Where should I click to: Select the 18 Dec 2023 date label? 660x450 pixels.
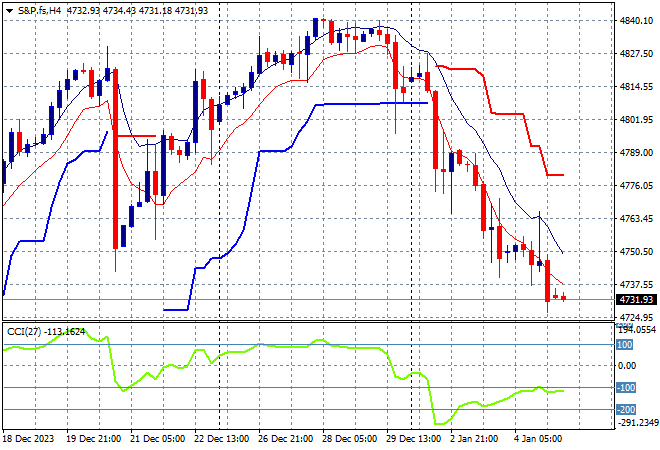[x=29, y=439]
